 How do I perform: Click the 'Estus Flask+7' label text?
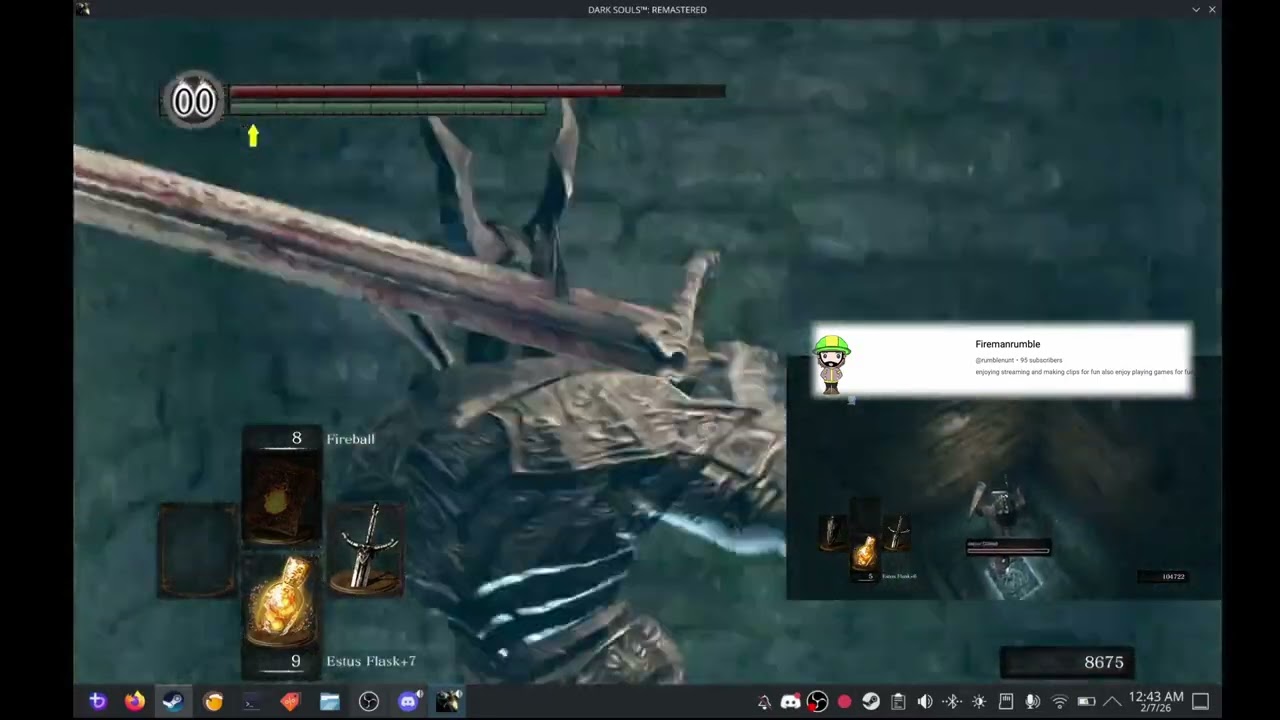(371, 661)
